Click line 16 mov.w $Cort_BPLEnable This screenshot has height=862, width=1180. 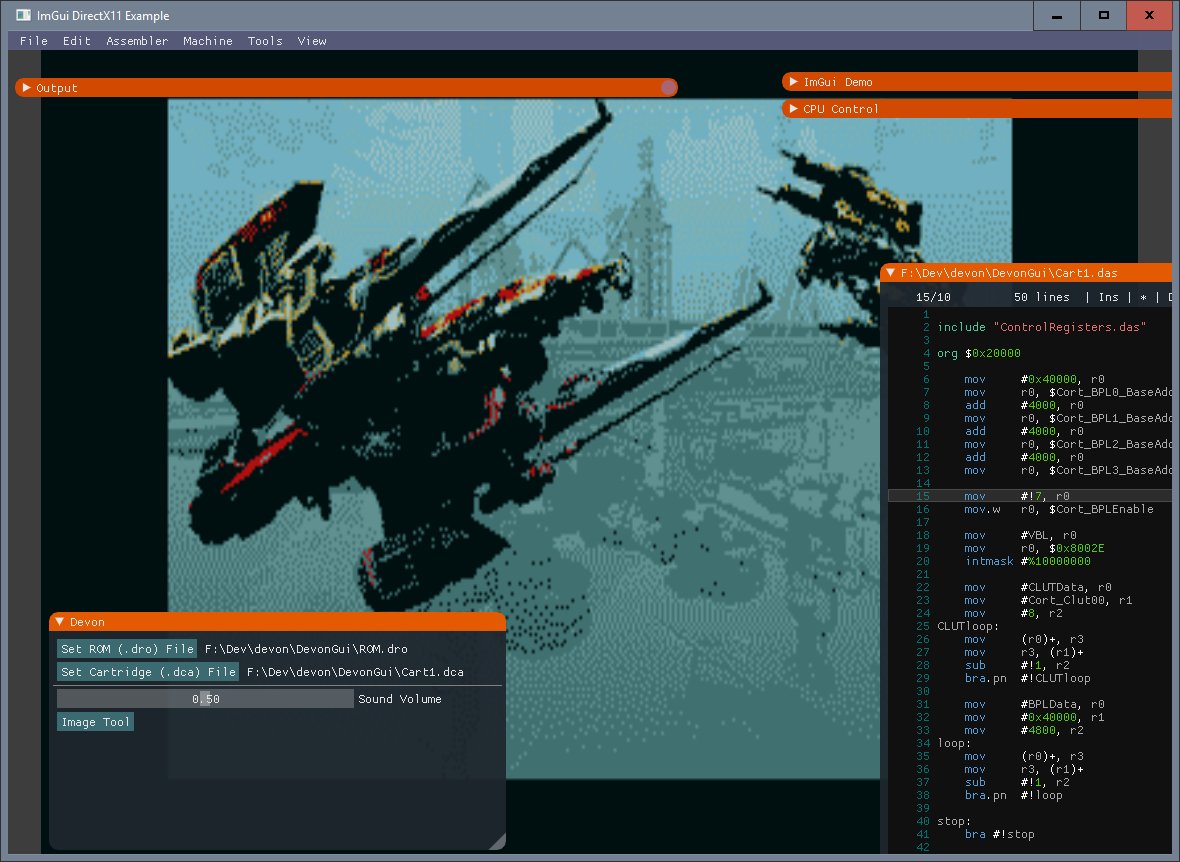[1059, 509]
